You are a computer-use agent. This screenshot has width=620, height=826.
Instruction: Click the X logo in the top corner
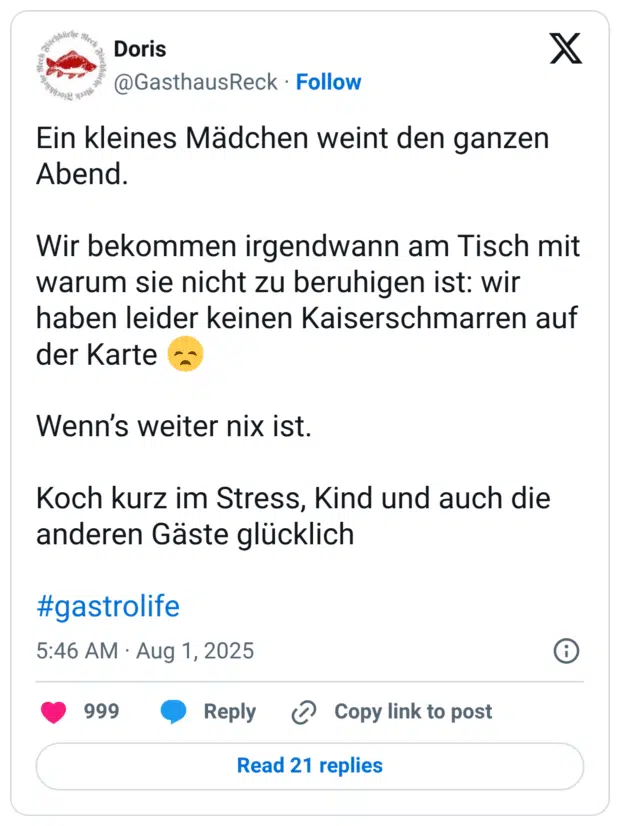pos(566,48)
